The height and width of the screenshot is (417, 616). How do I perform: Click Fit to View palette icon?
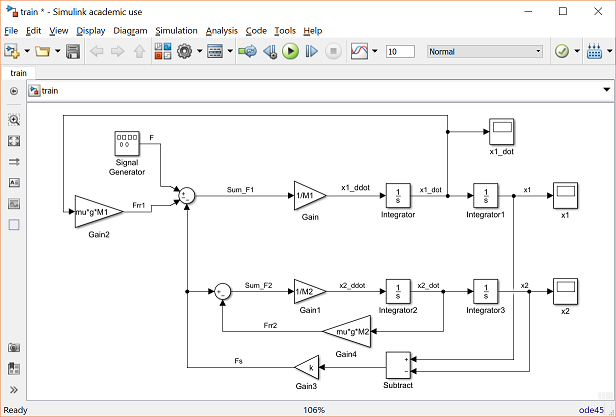(14, 140)
